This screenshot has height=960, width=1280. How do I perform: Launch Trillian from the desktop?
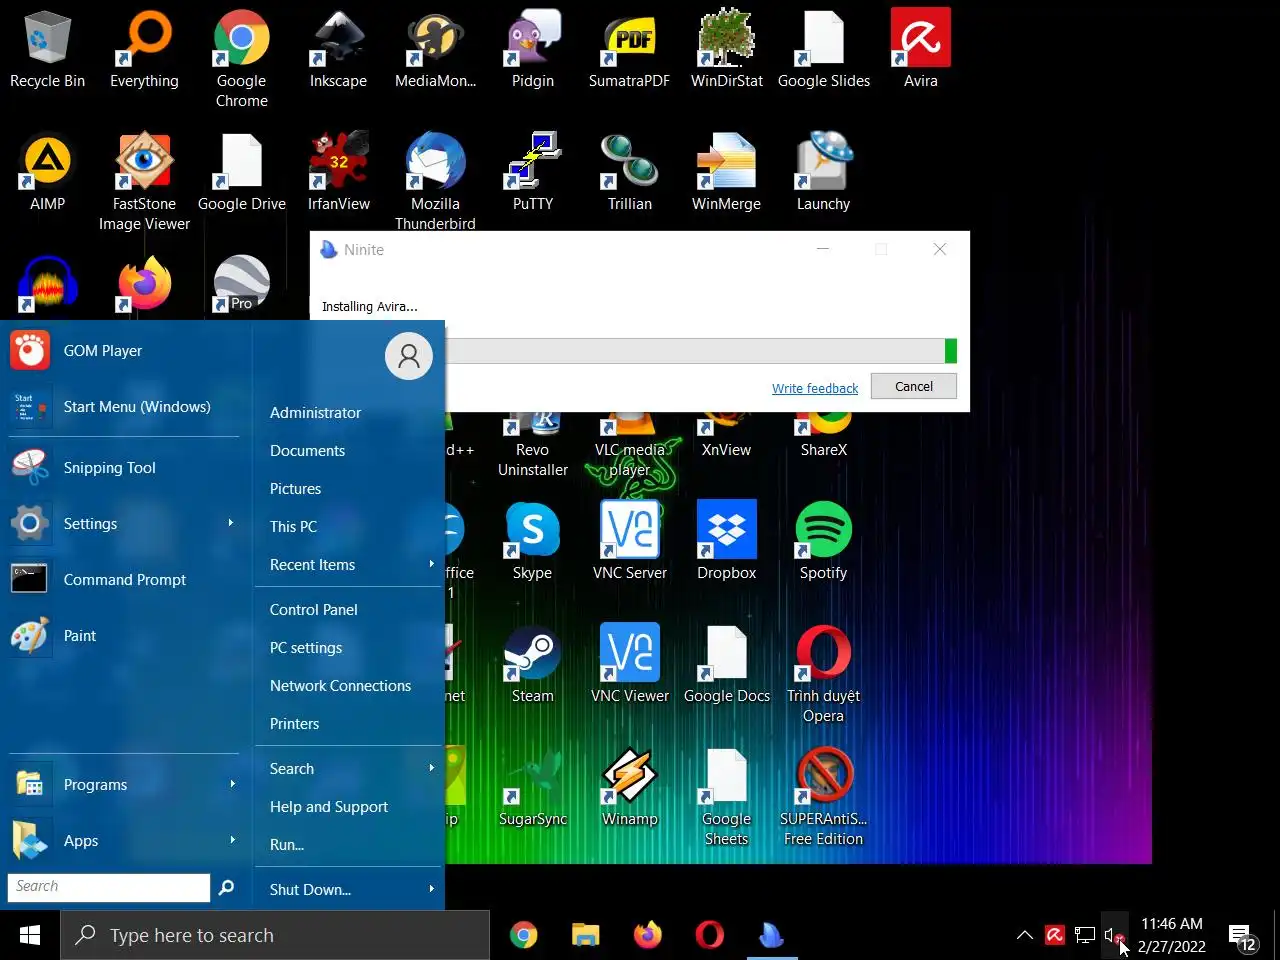coord(629,172)
